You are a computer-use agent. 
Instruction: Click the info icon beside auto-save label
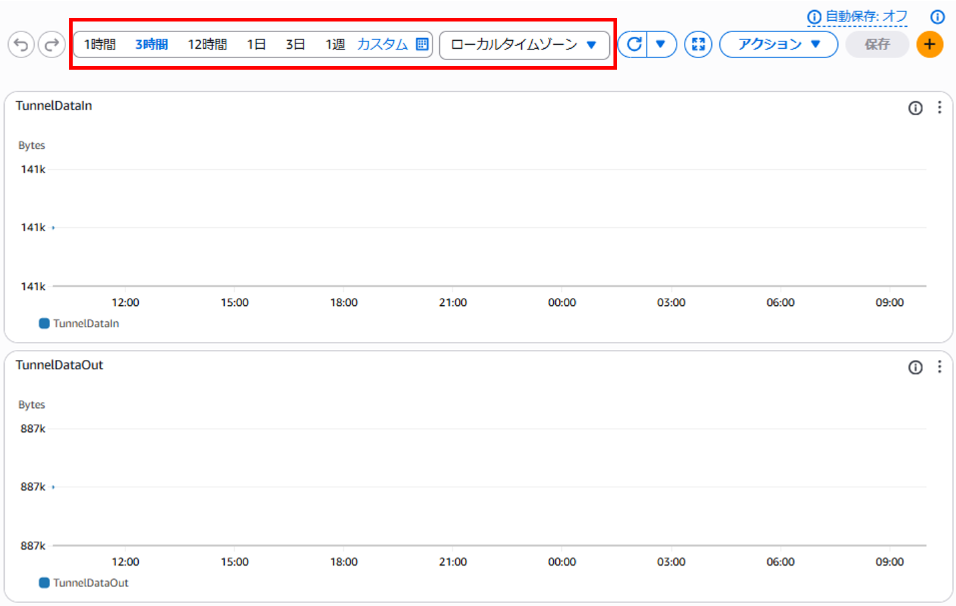coord(814,17)
